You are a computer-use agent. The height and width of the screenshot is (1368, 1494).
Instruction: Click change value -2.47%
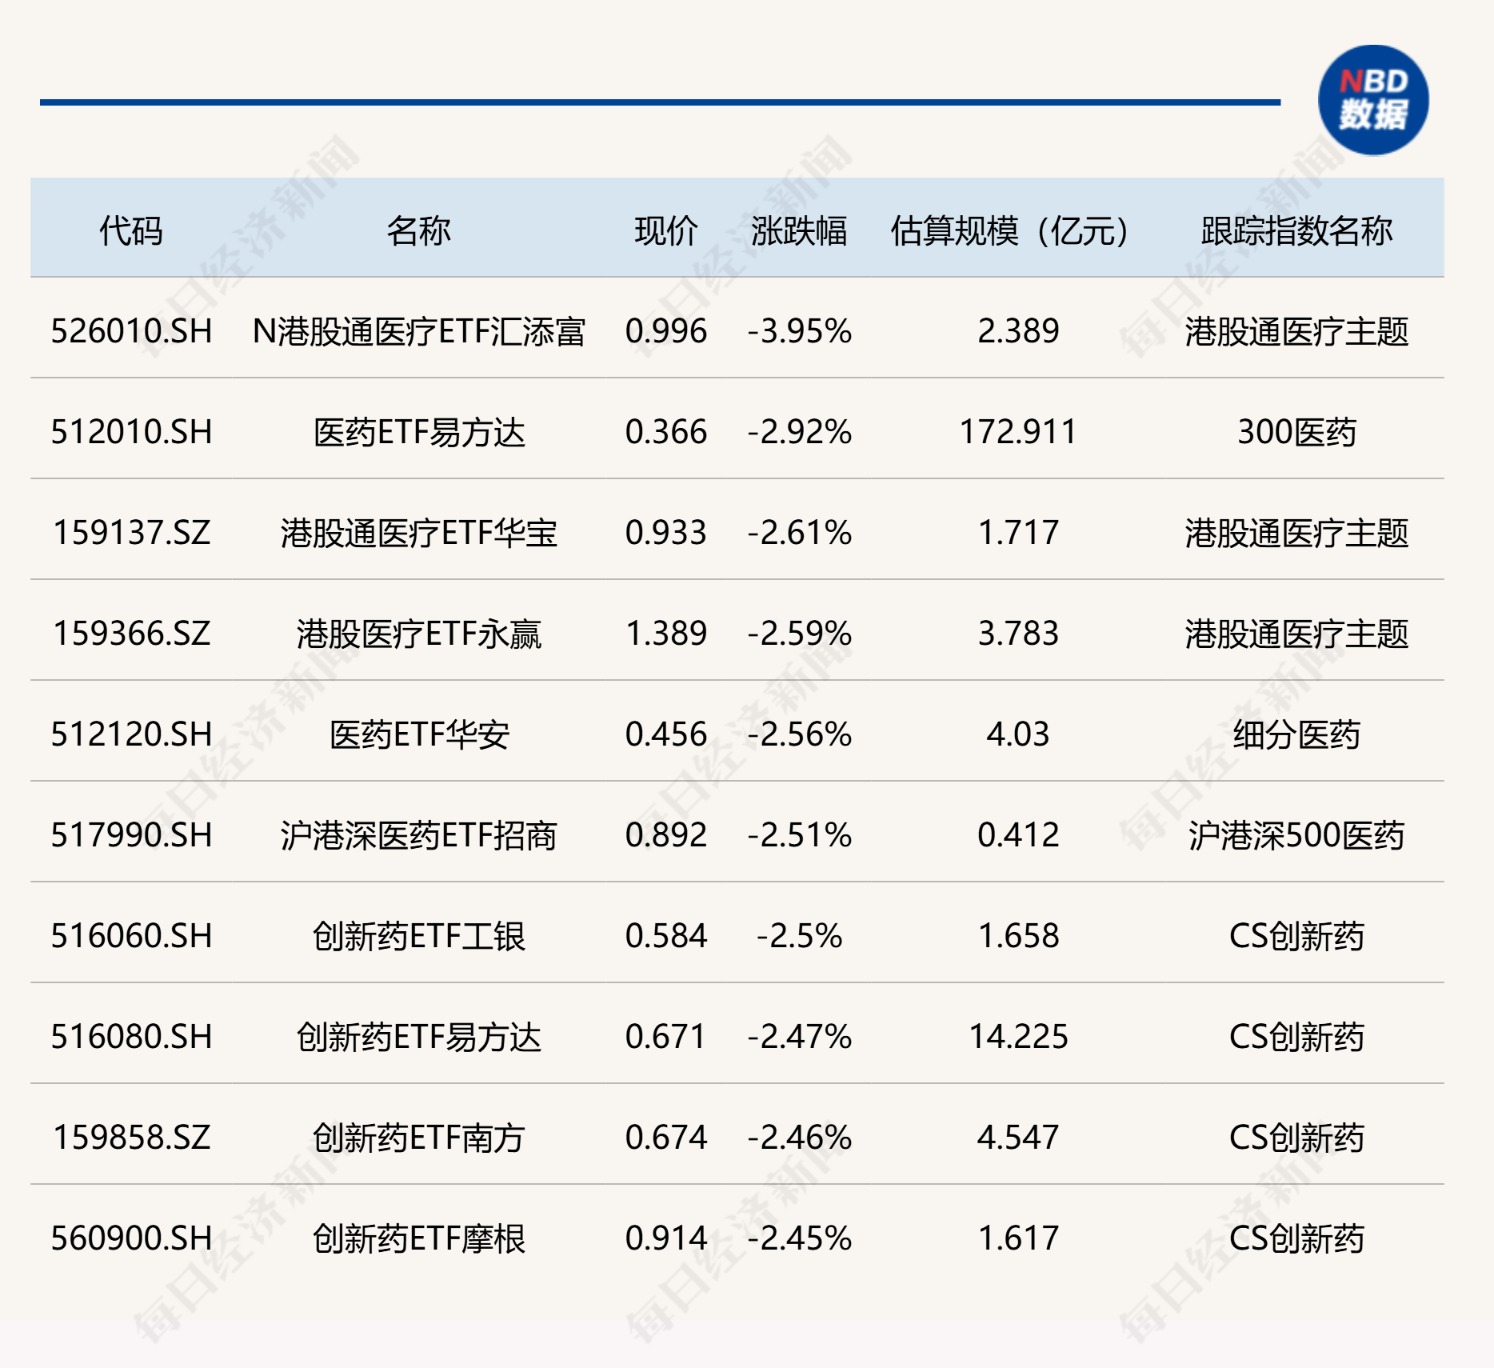pyautogui.click(x=799, y=1037)
